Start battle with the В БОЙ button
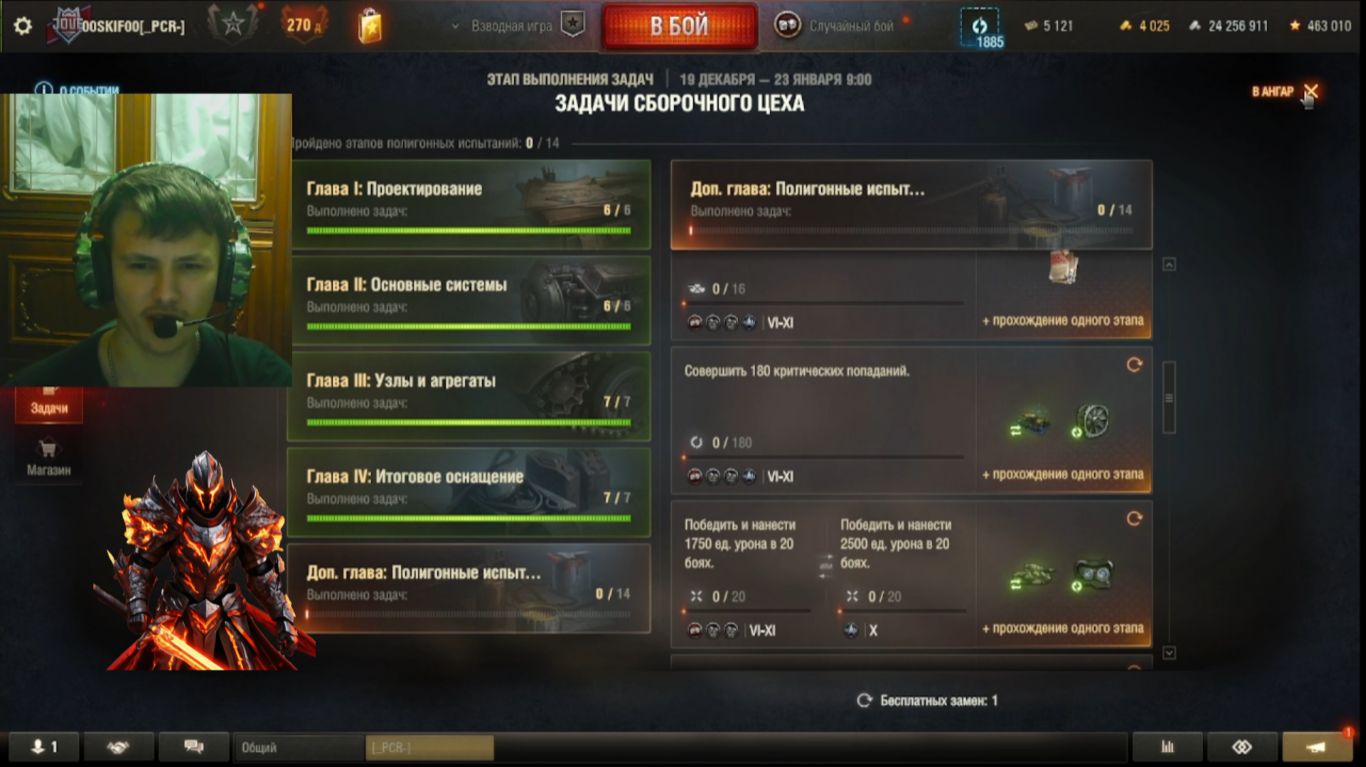This screenshot has width=1366, height=767. point(679,27)
